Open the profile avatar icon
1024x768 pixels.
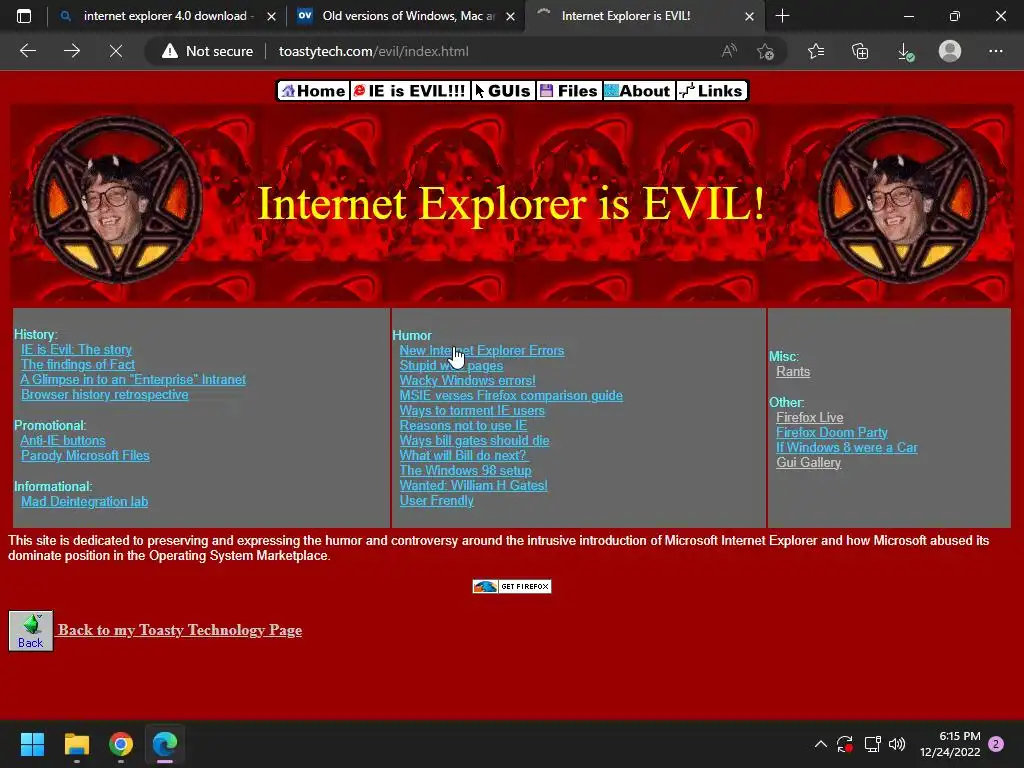(950, 51)
